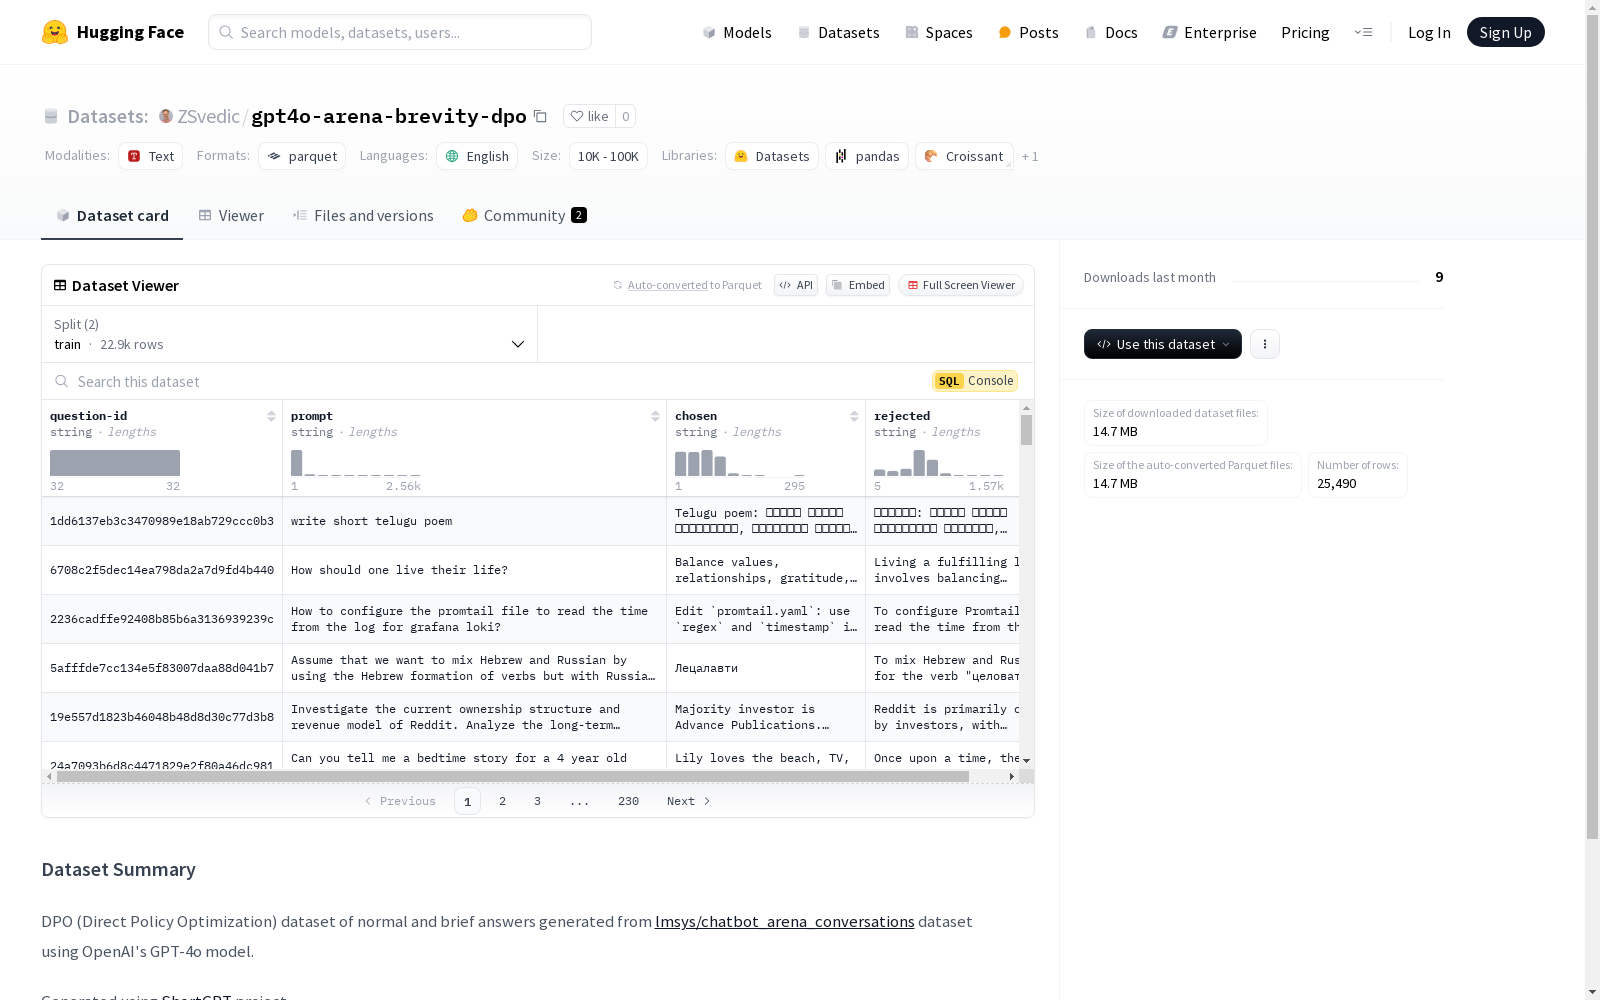Viewport: 1600px width, 1000px height.
Task: Select the 10K - 100K size tag
Action: coord(608,156)
